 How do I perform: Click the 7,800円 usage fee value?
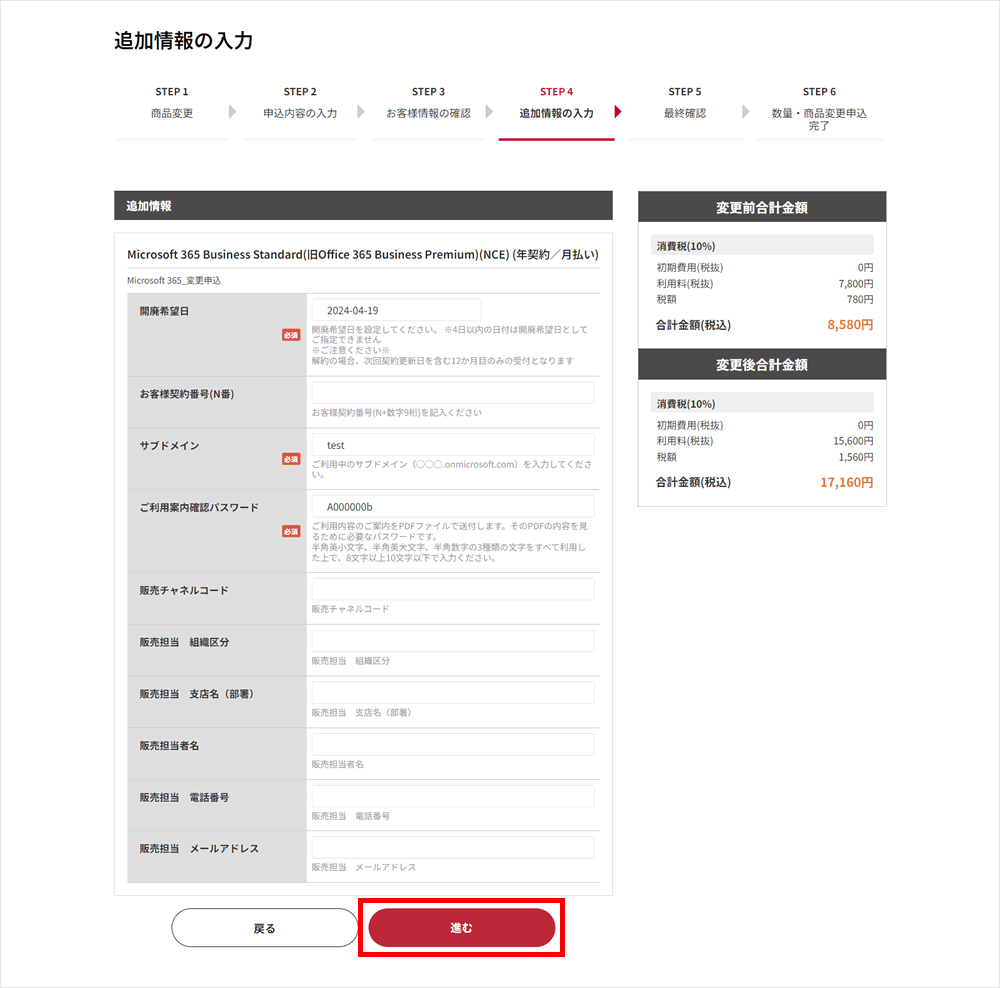(x=856, y=283)
